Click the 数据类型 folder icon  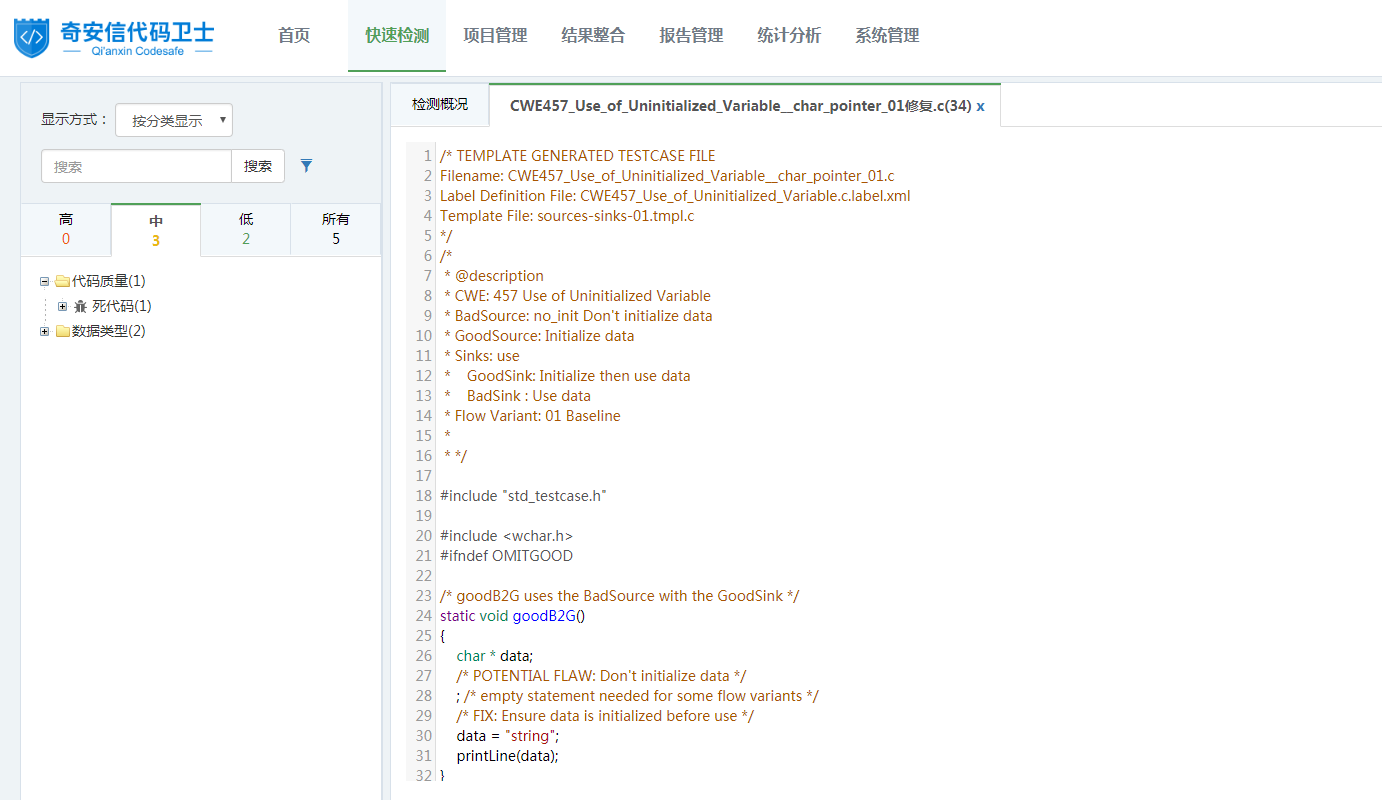tap(62, 332)
